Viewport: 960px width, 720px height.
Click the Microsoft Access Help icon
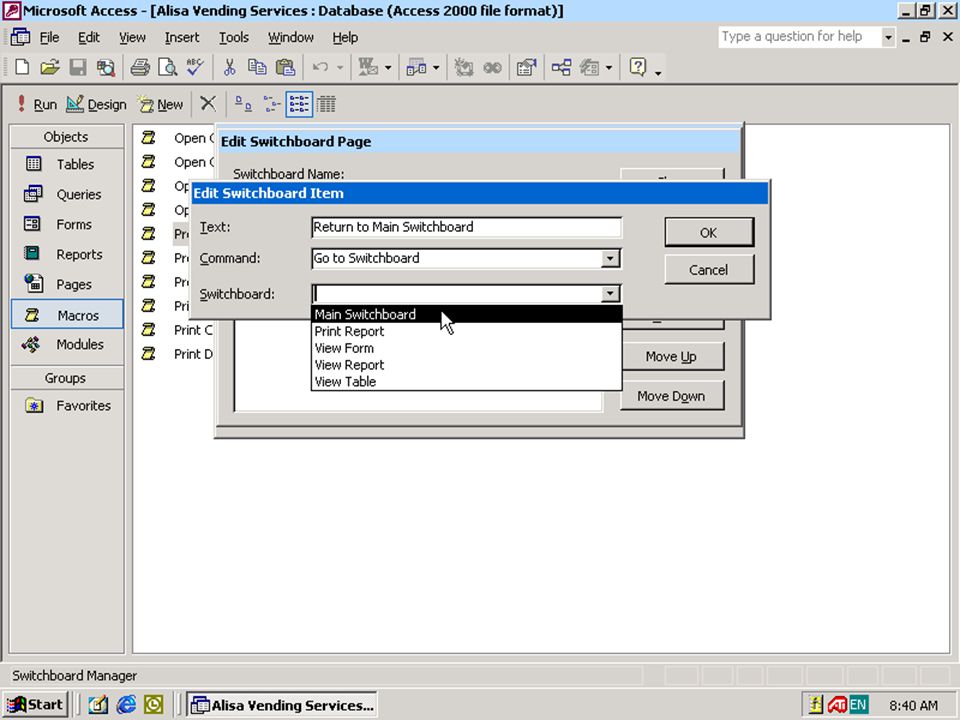(x=637, y=66)
